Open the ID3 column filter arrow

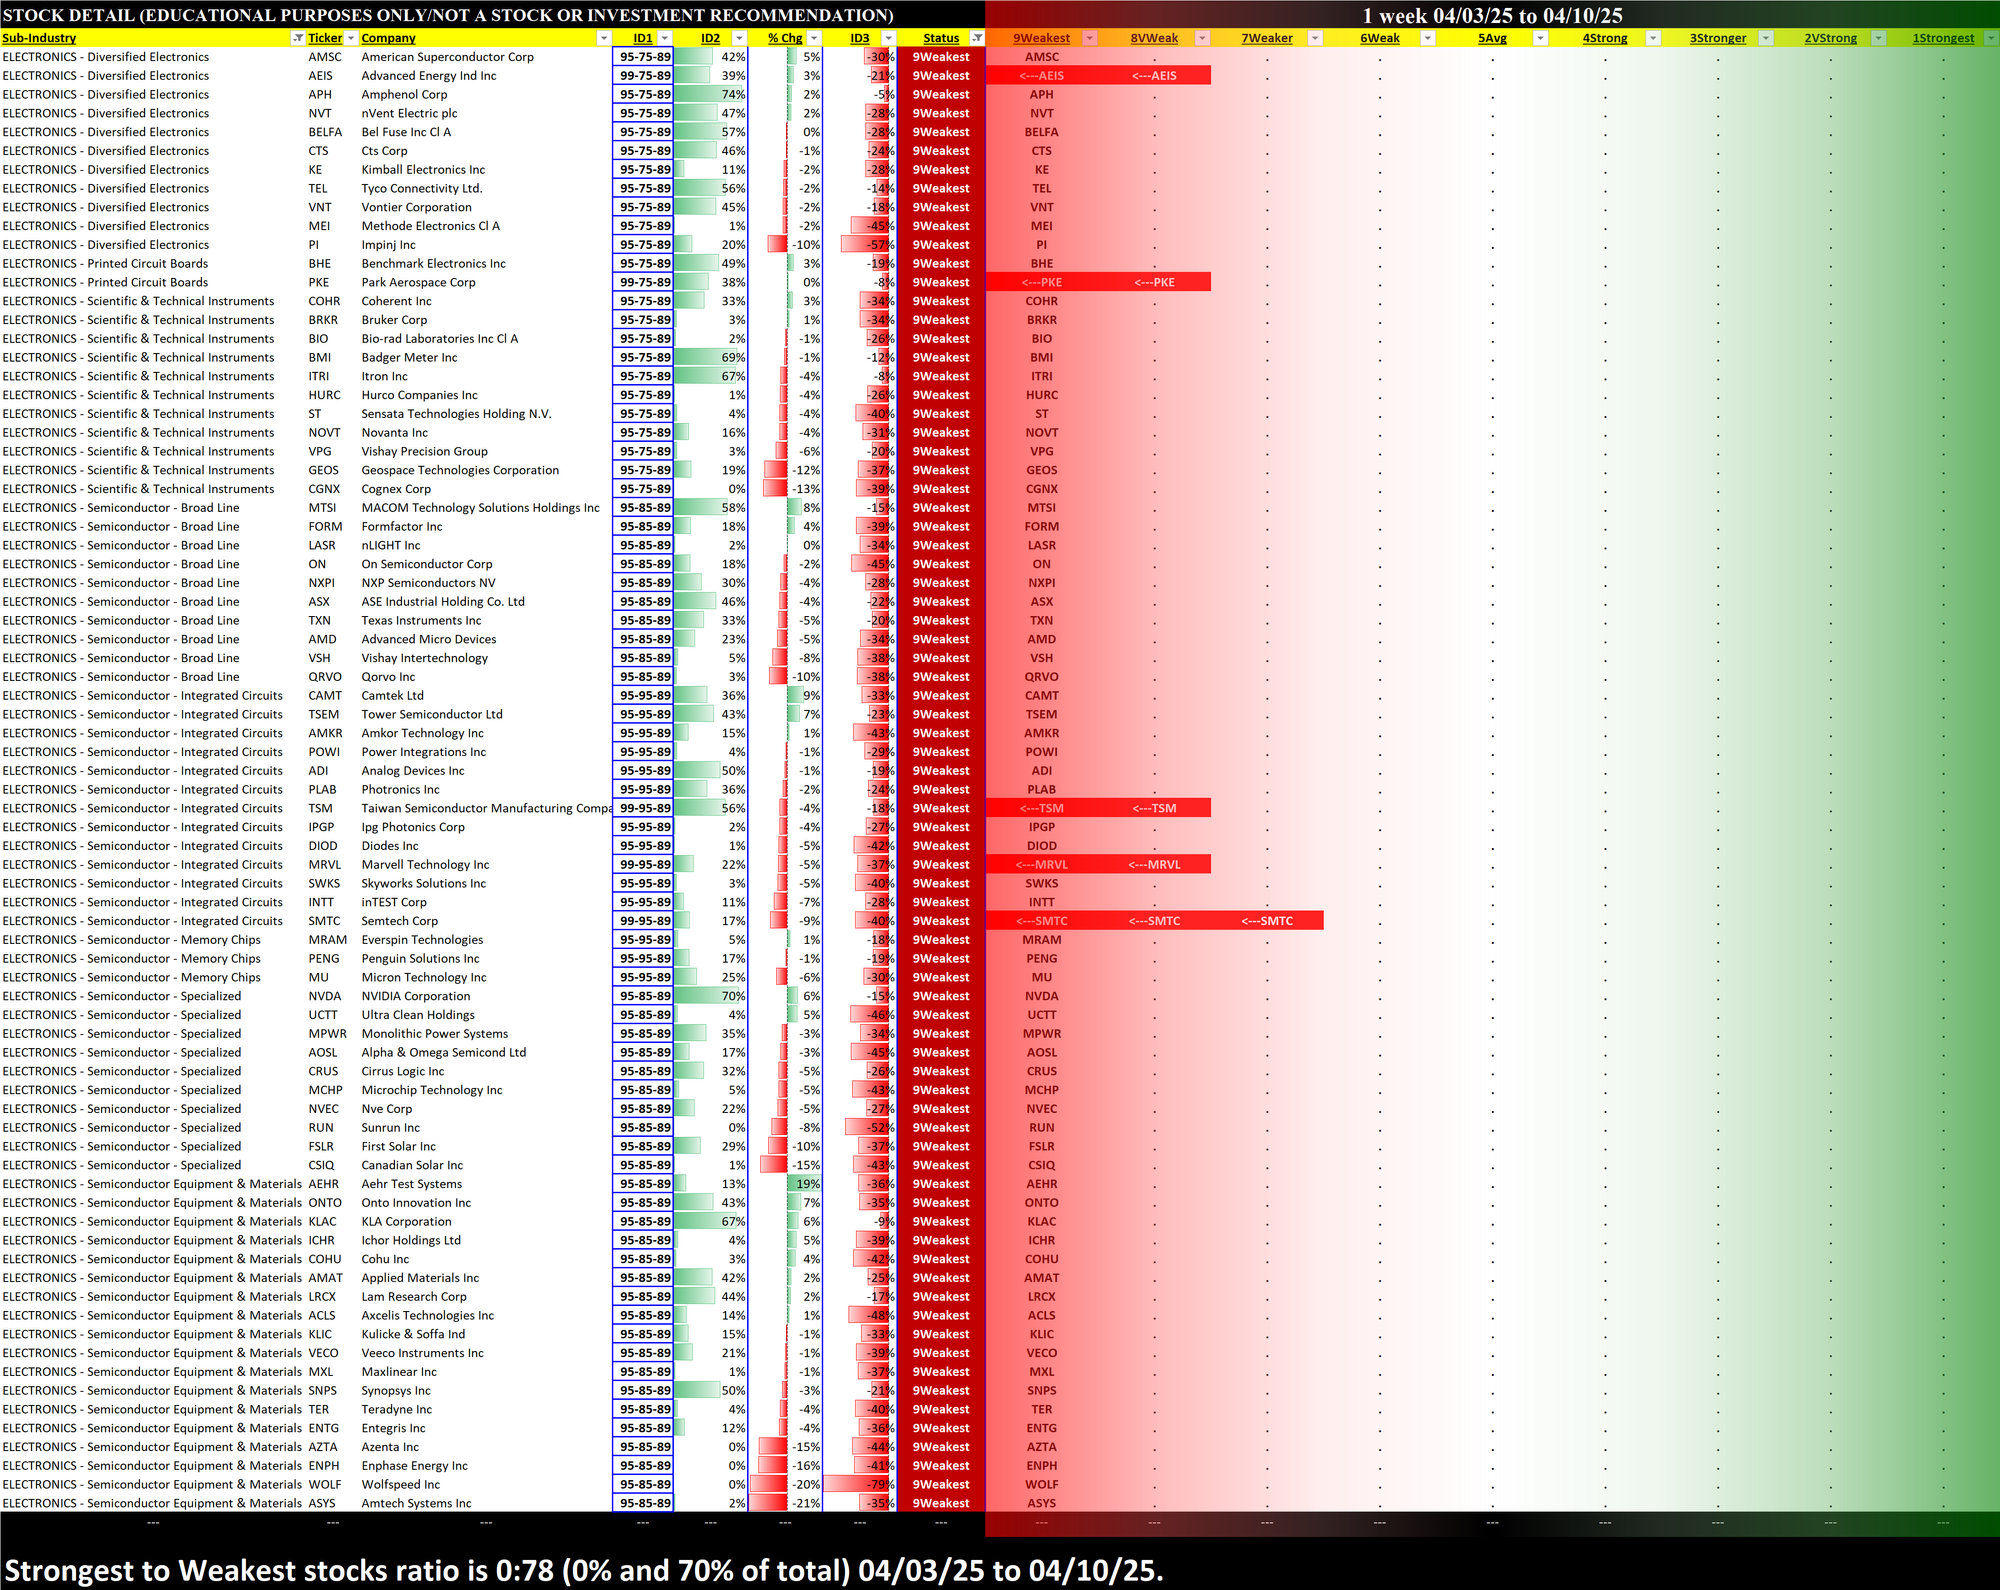[888, 38]
